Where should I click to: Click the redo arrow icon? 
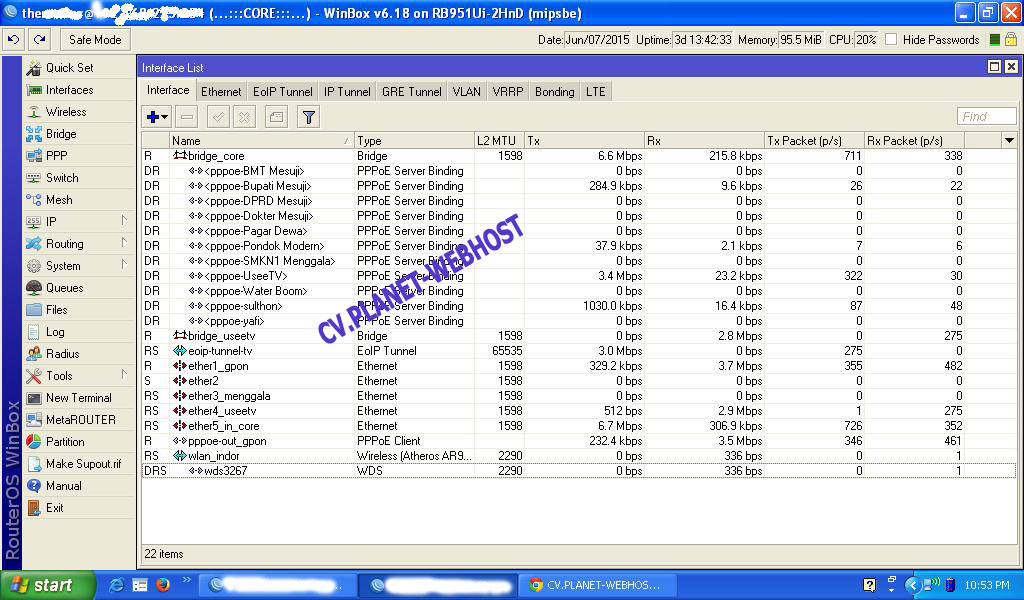(x=39, y=40)
